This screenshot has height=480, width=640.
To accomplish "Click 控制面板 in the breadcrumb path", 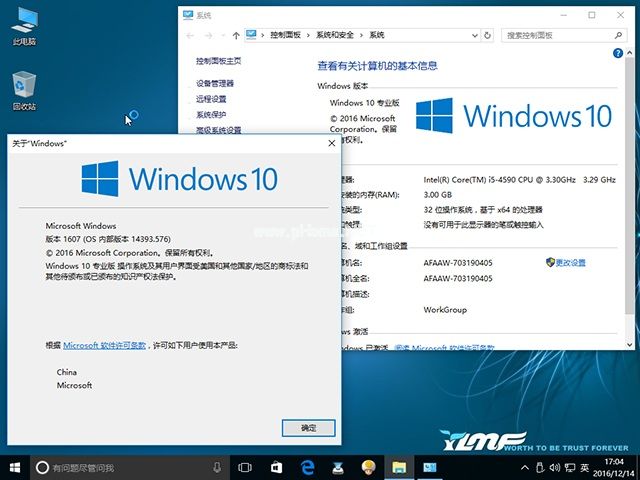I will tap(286, 35).
